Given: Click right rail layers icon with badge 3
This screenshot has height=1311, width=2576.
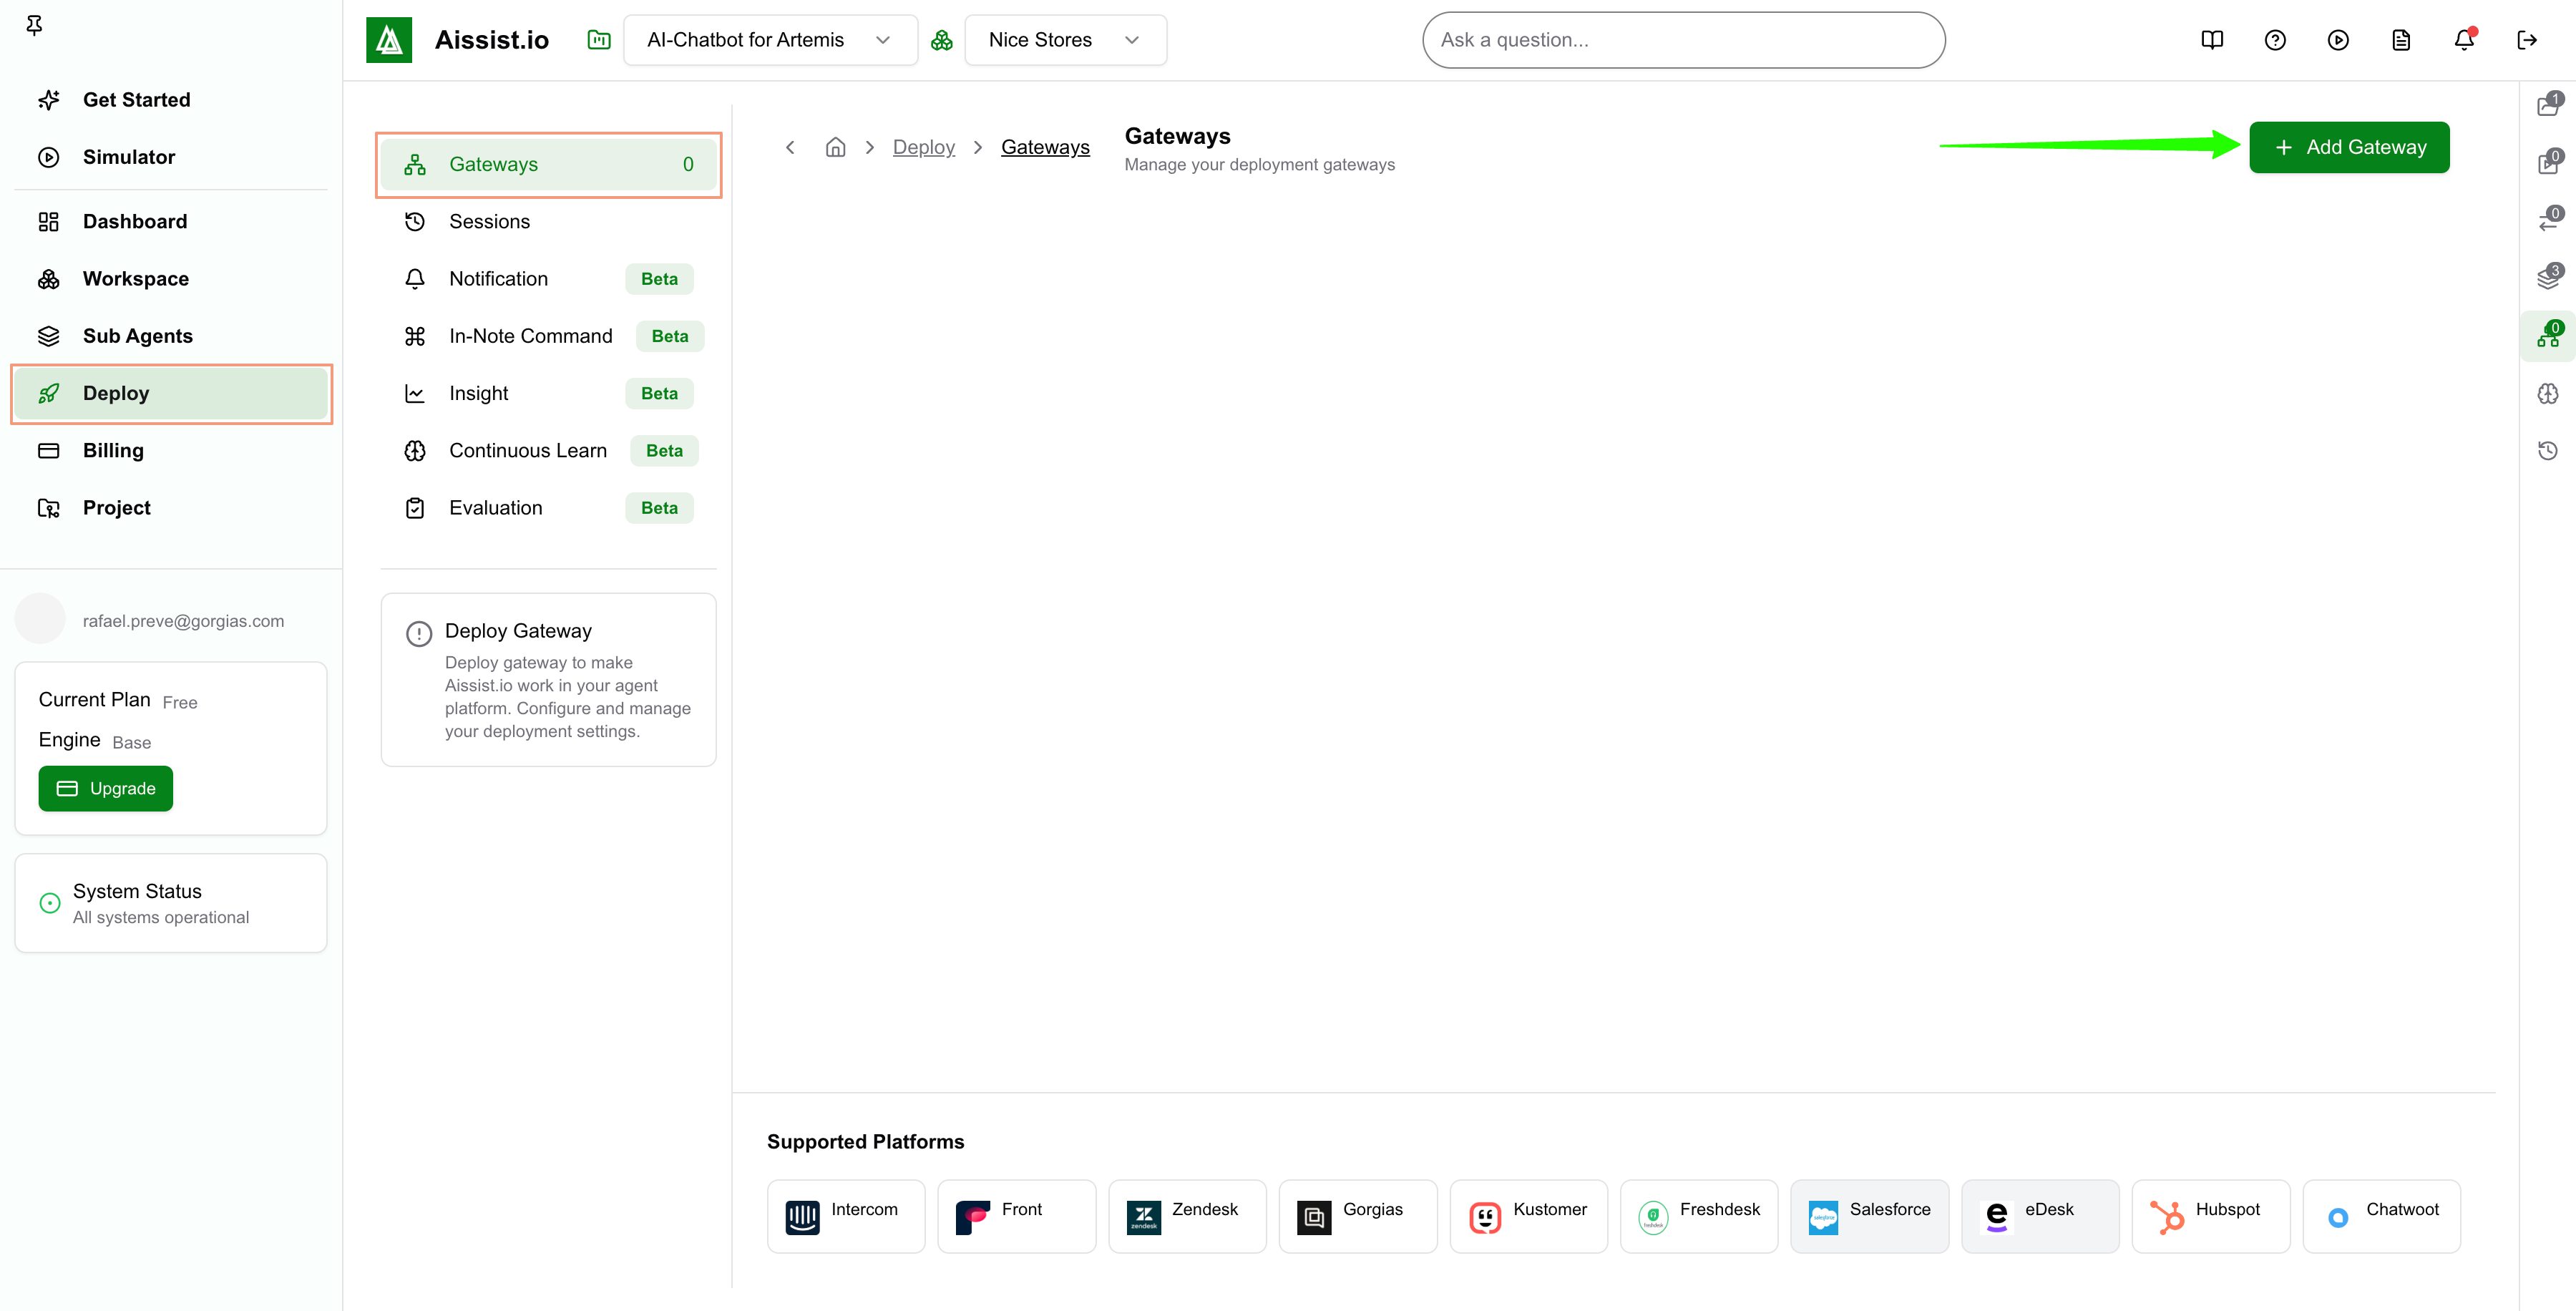Looking at the screenshot, I should click(2548, 277).
